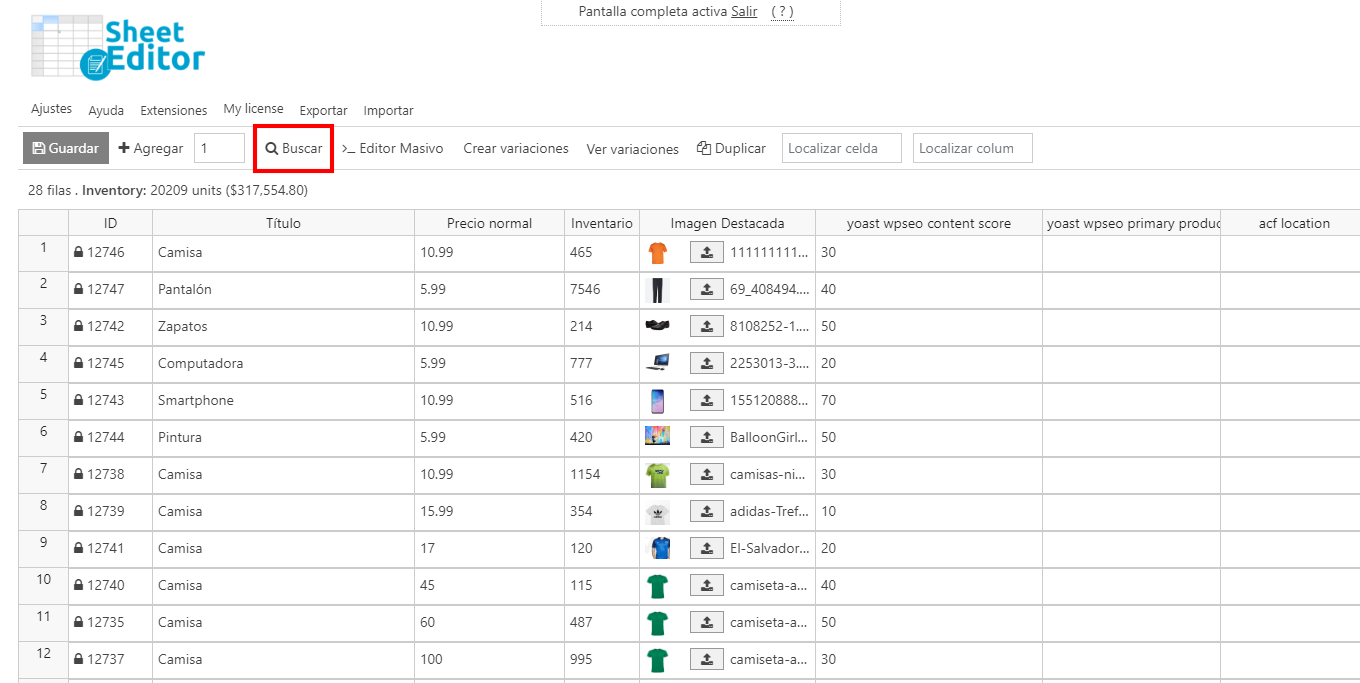
Task: Click the Ver variaciones button
Action: tap(632, 149)
